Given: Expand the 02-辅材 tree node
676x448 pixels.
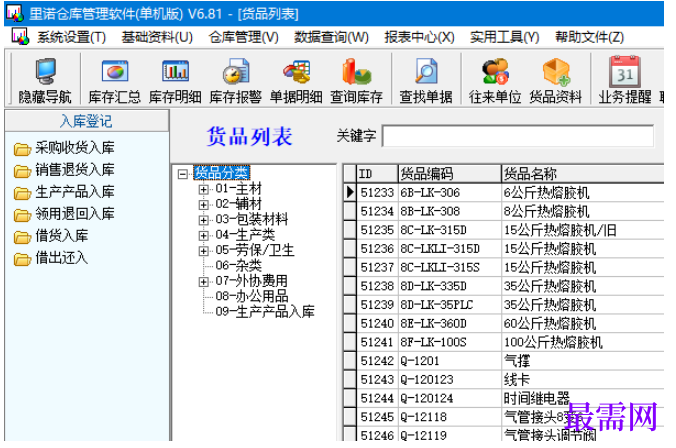Looking at the screenshot, I should [x=203, y=204].
